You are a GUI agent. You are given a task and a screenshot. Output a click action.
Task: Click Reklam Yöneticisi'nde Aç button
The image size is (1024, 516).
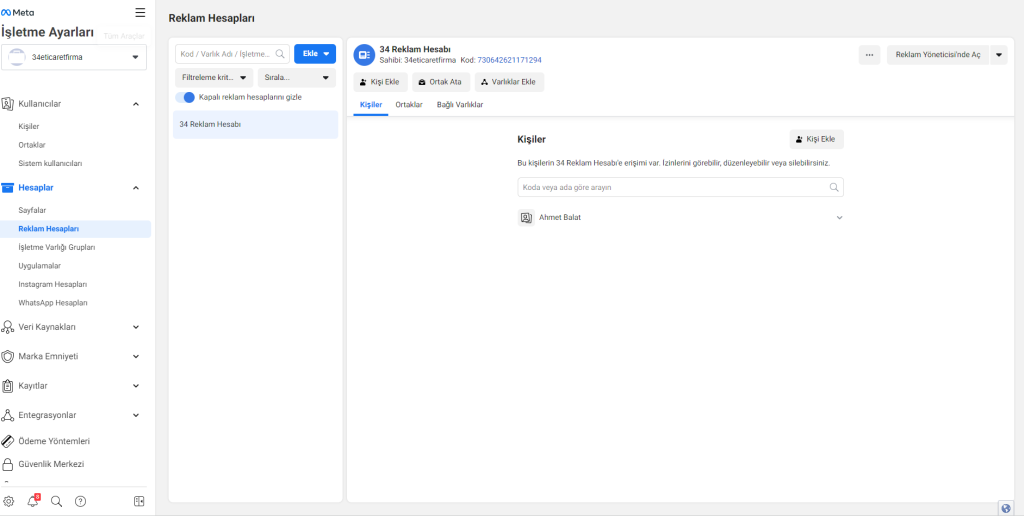pos(937,55)
